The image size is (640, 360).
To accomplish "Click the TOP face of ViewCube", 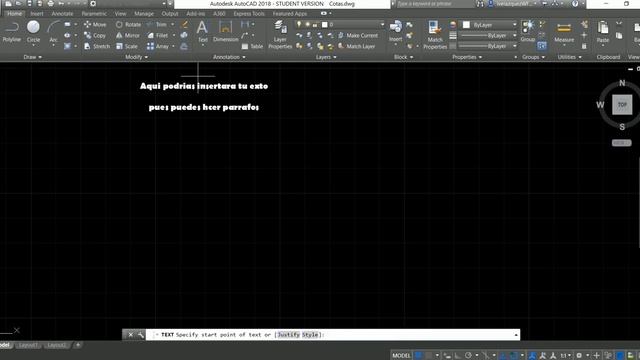I will 622,105.
